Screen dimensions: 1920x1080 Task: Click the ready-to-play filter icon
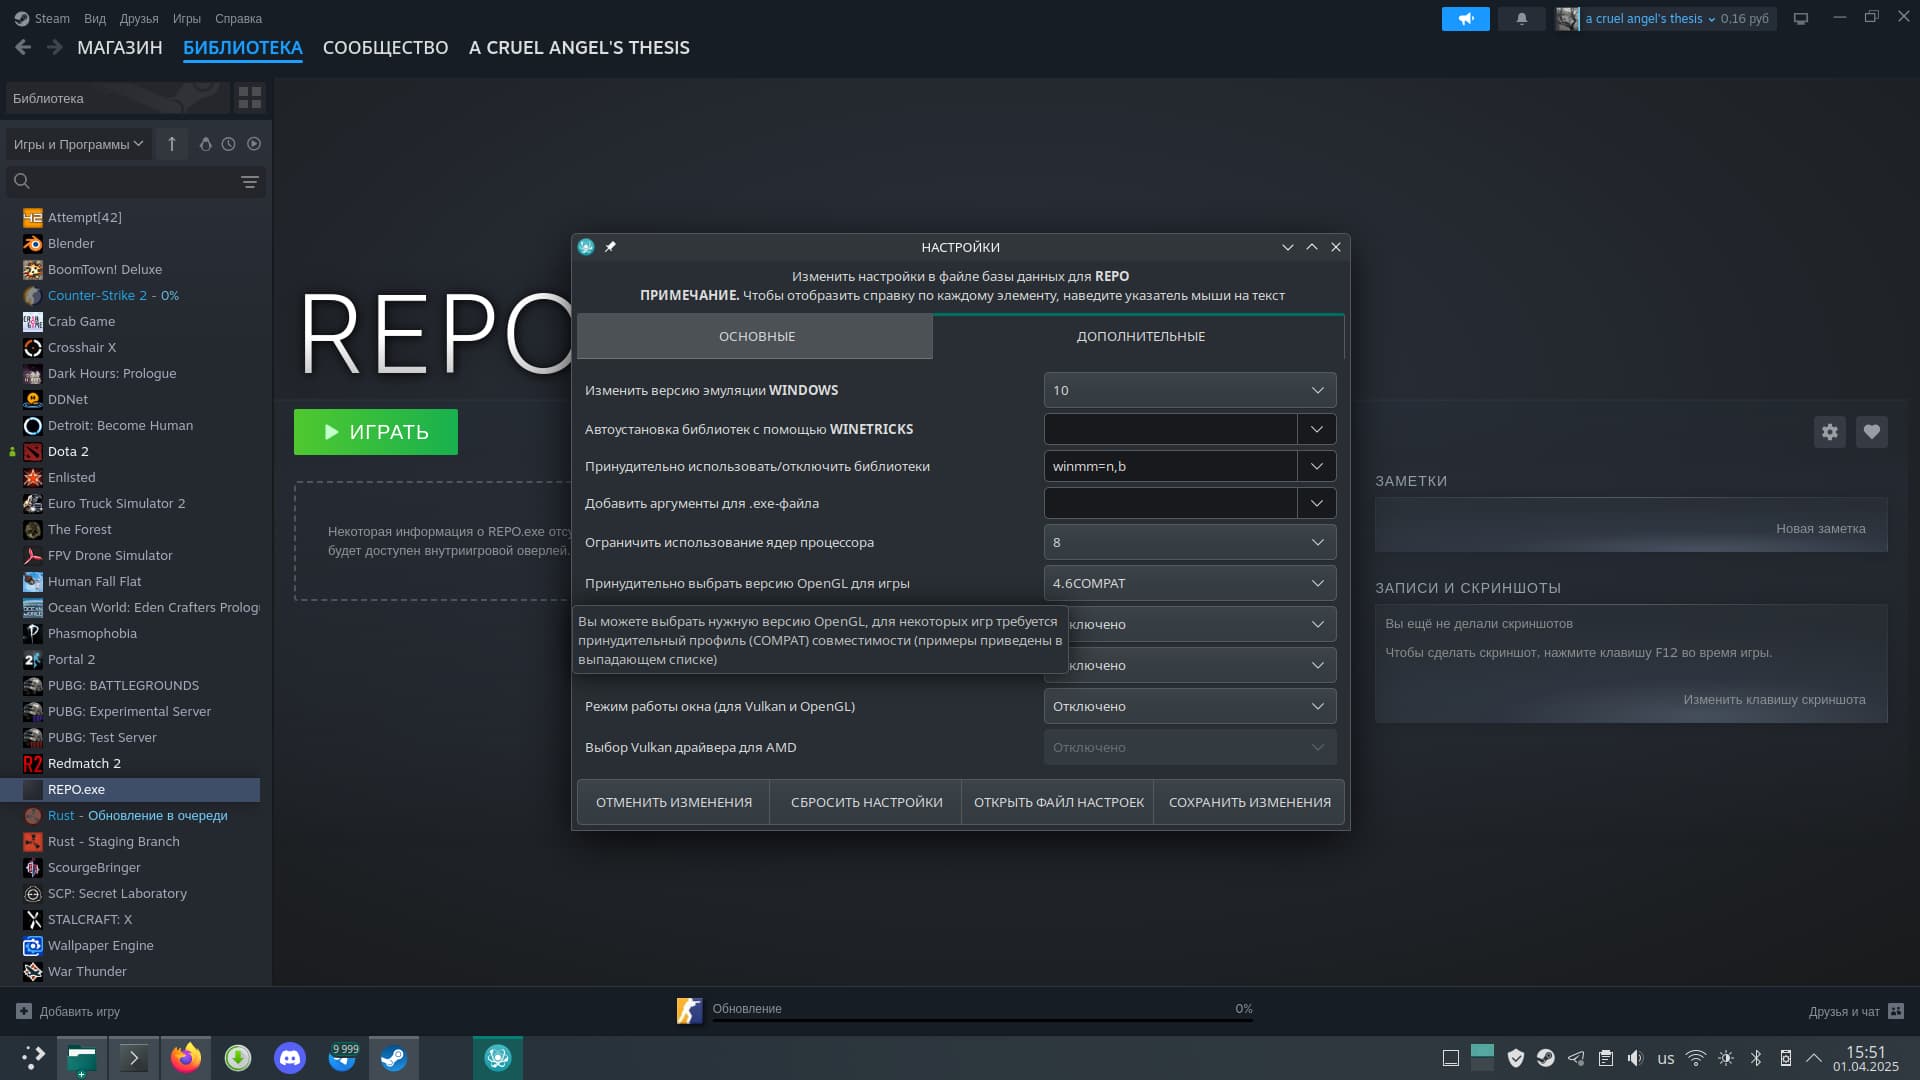click(254, 144)
